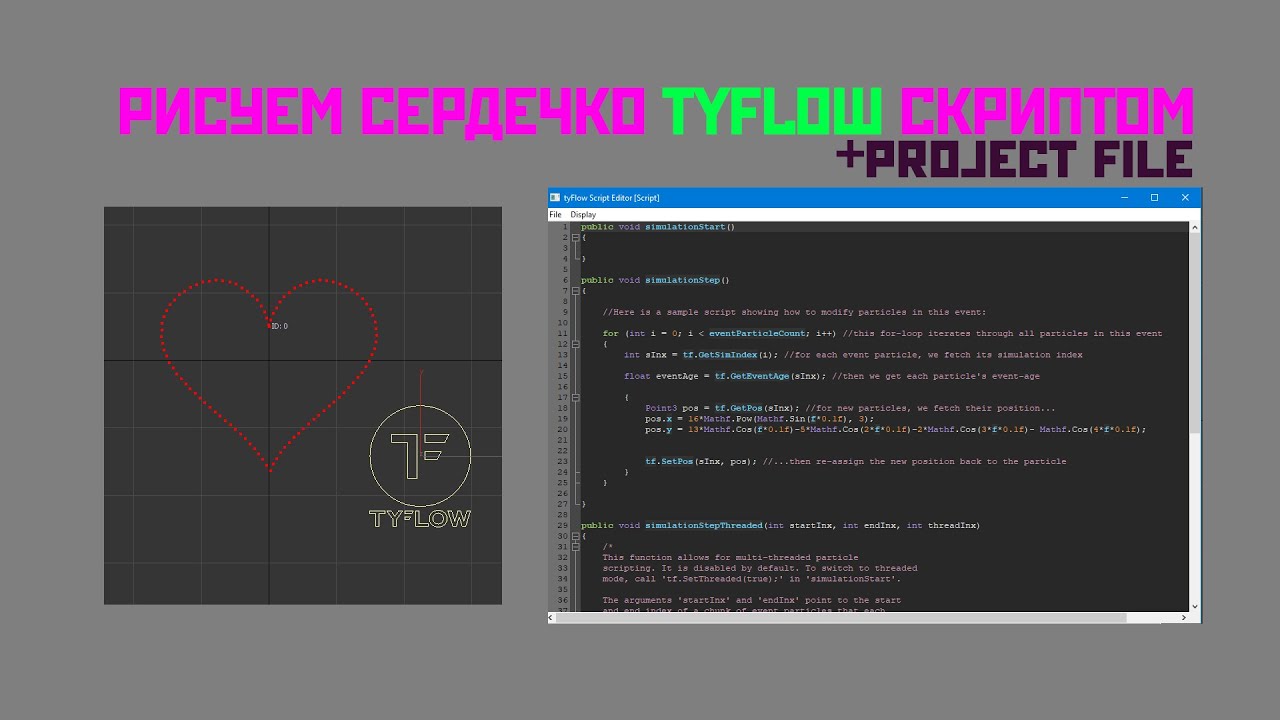Click 'tf.SetPos' on line 23
The height and width of the screenshot is (720, 1280).
[670, 461]
